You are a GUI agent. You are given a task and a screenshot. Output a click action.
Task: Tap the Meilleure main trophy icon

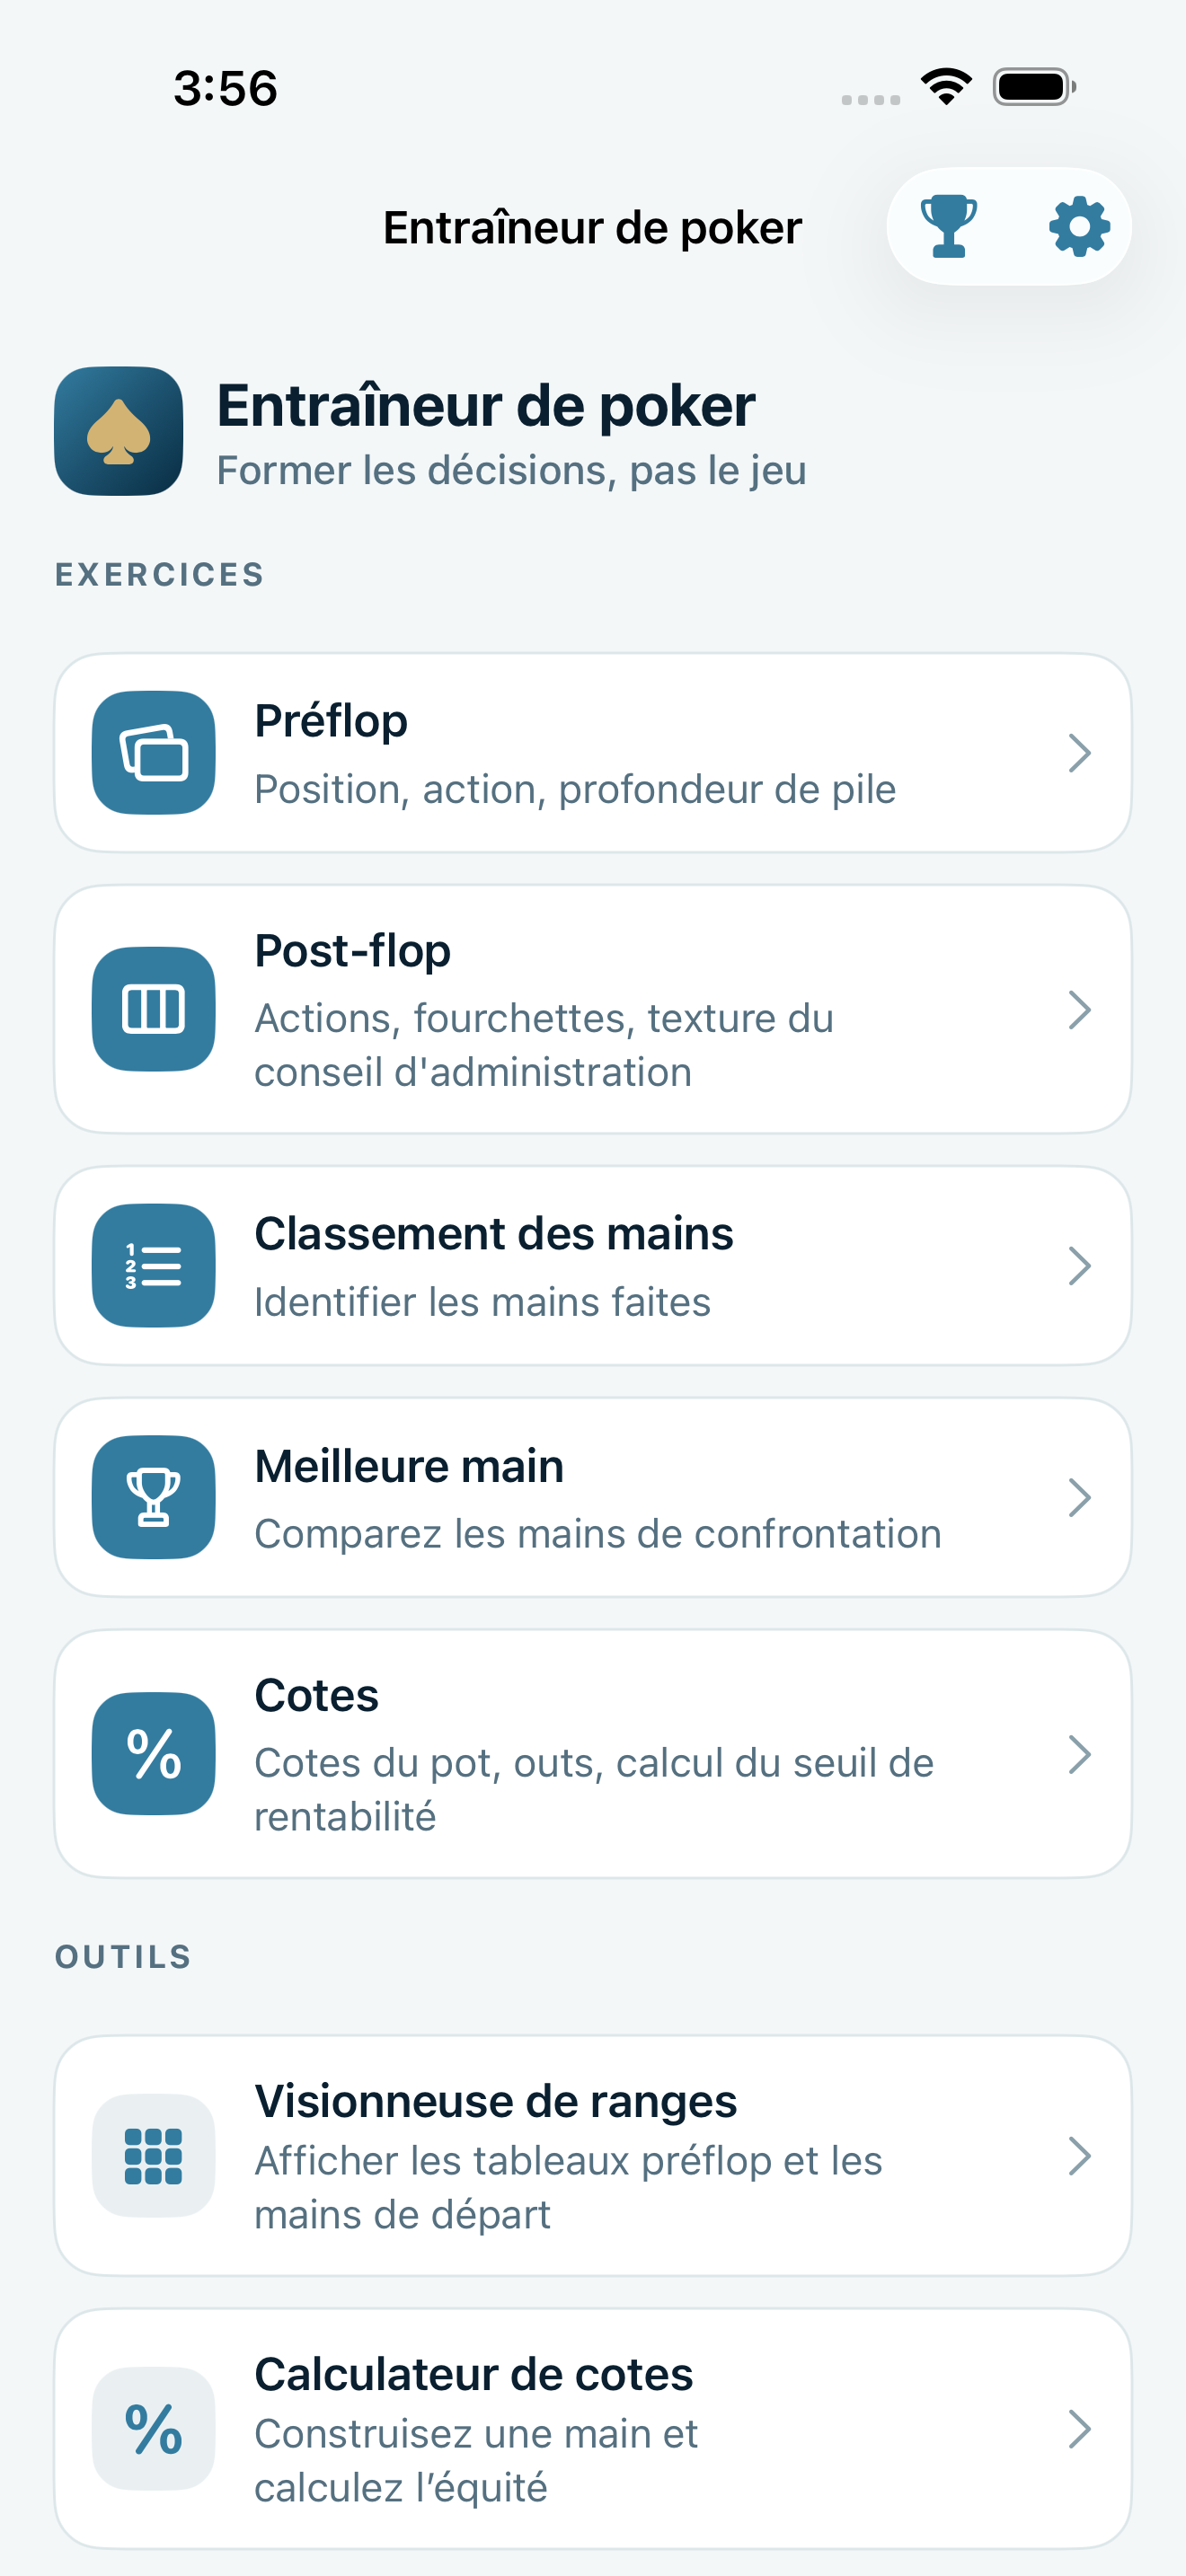pyautogui.click(x=154, y=1497)
